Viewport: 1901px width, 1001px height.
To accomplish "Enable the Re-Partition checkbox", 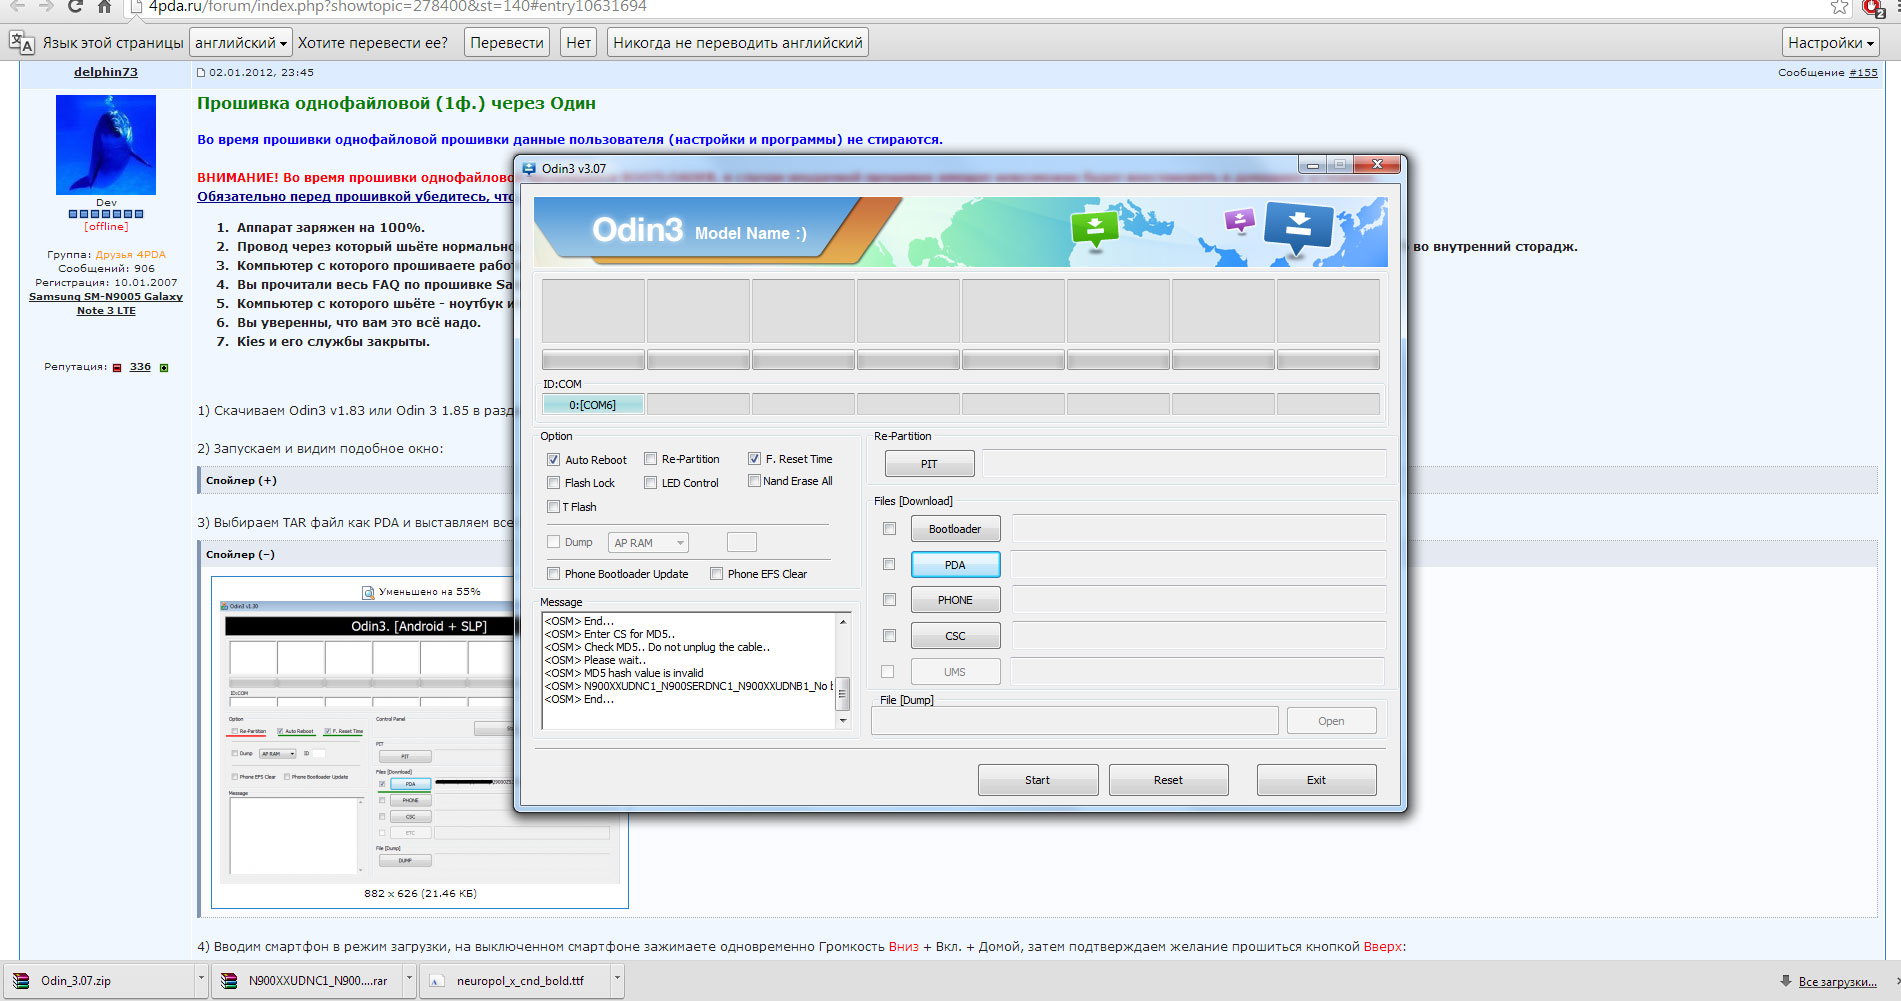I will (x=650, y=459).
